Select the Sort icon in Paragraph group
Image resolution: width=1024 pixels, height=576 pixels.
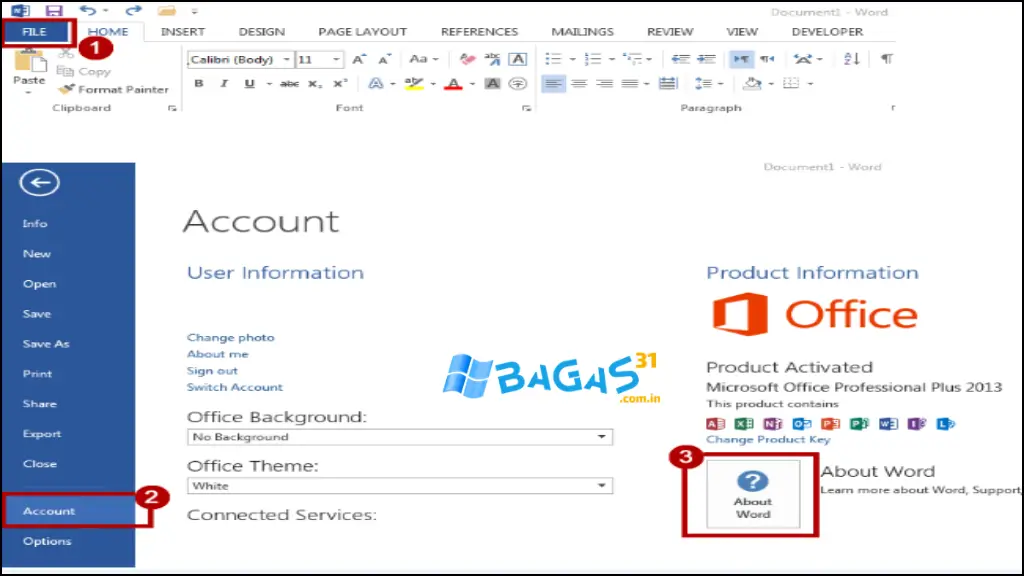(x=850, y=58)
